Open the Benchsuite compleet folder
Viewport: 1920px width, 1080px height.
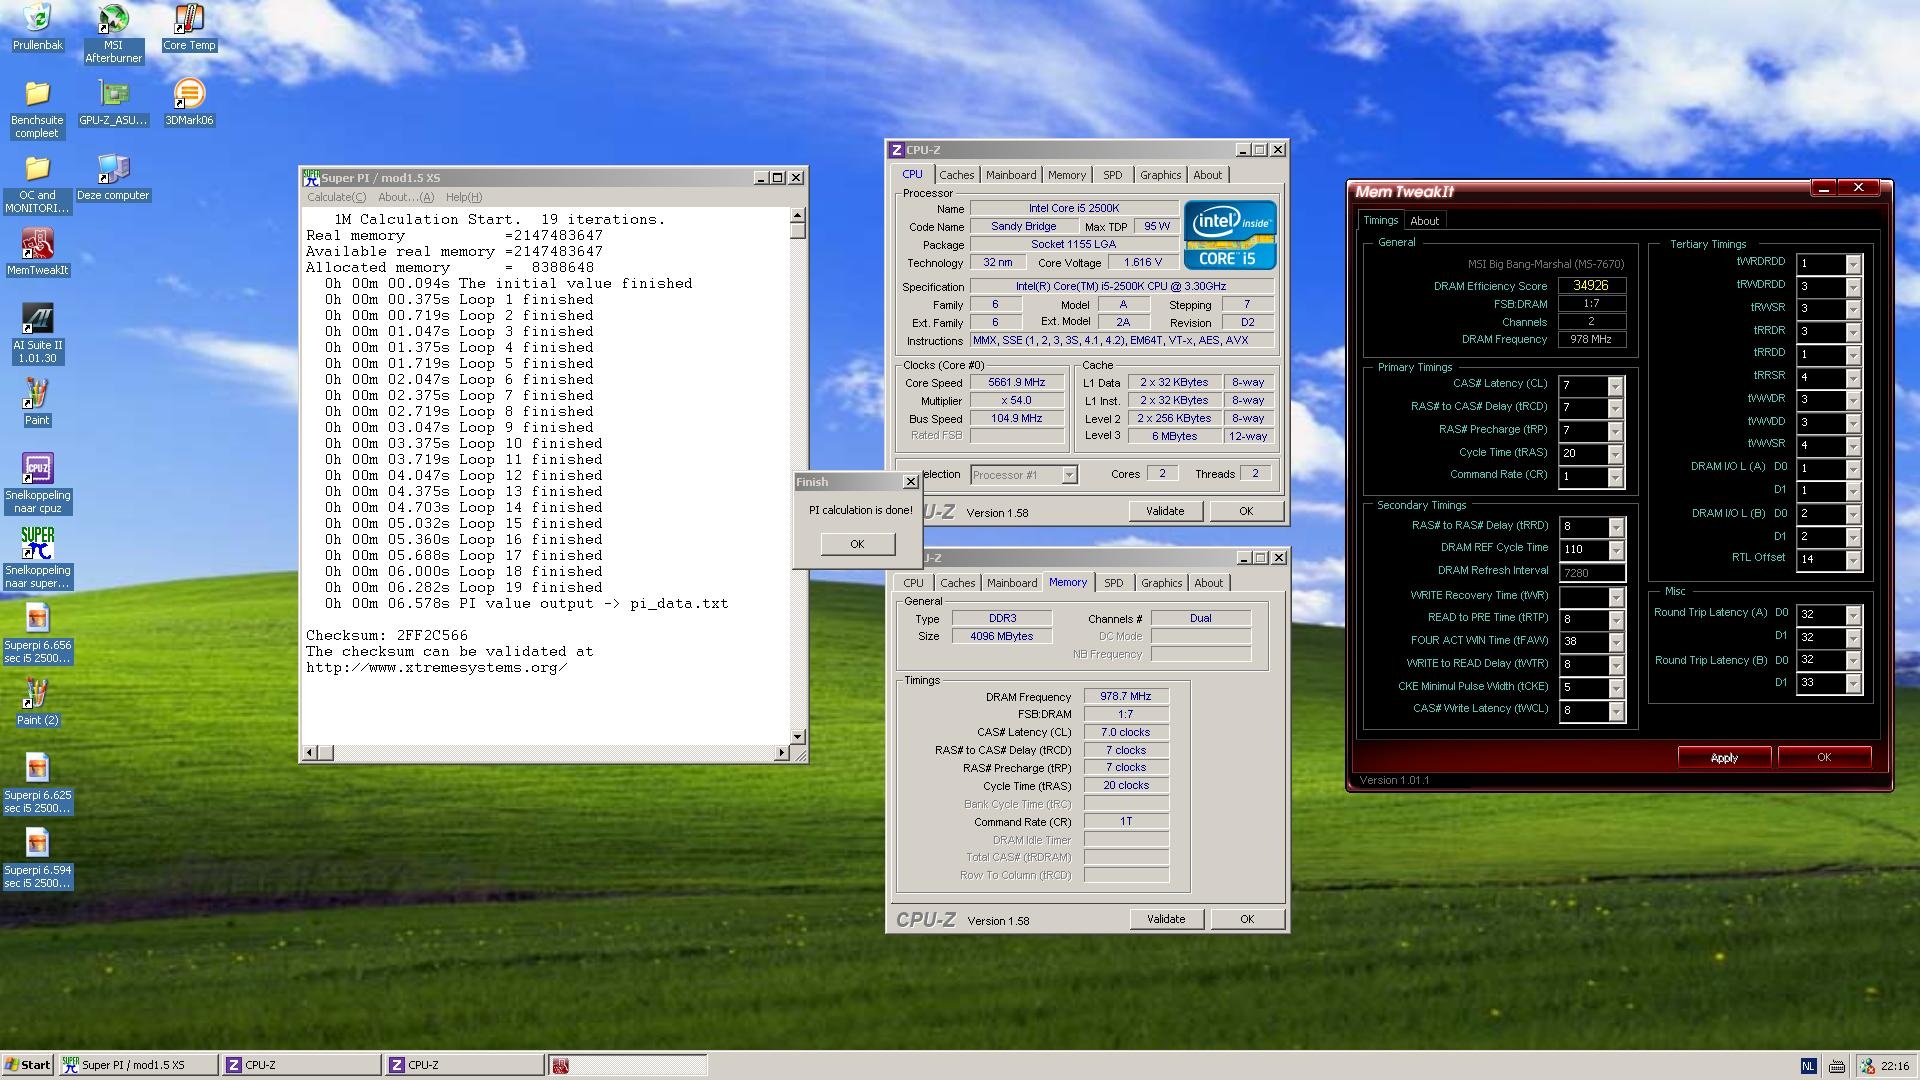37,109
